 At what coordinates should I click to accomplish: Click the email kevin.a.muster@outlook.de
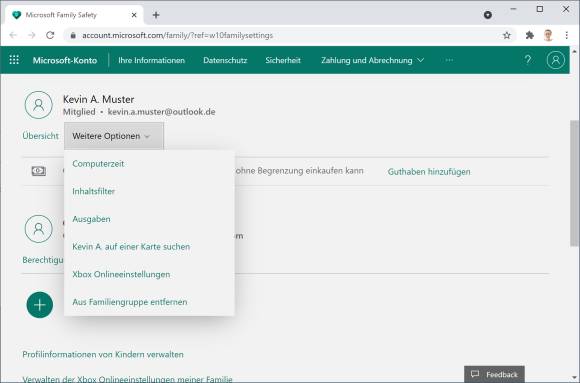[161, 112]
